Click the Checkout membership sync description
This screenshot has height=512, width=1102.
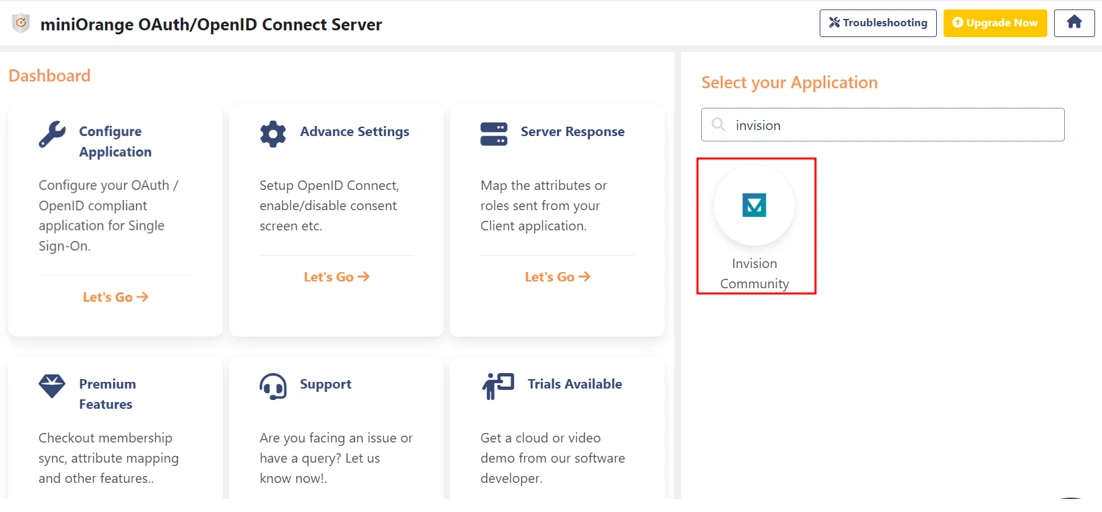pos(108,459)
